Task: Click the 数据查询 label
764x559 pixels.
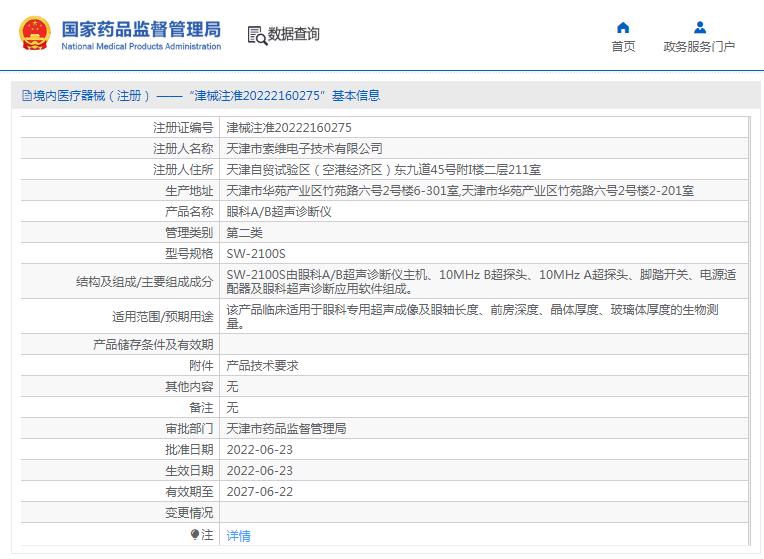Action: click(294, 34)
